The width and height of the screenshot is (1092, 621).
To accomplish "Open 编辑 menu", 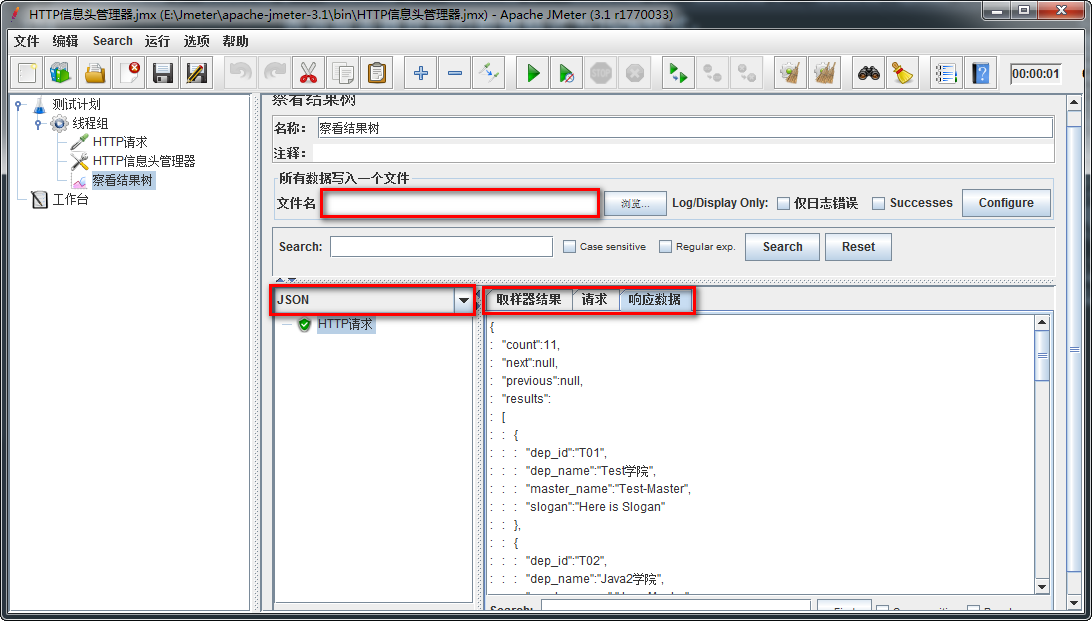I will point(65,41).
